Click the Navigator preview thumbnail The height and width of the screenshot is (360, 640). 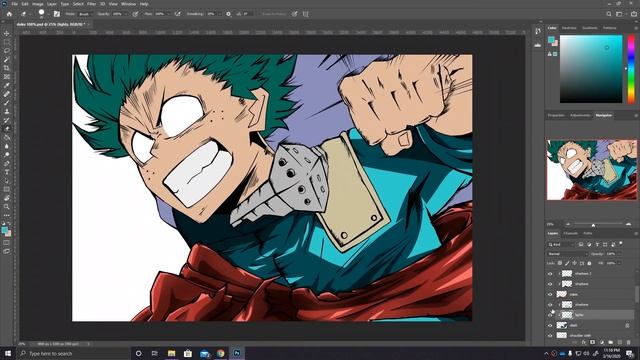pos(591,170)
